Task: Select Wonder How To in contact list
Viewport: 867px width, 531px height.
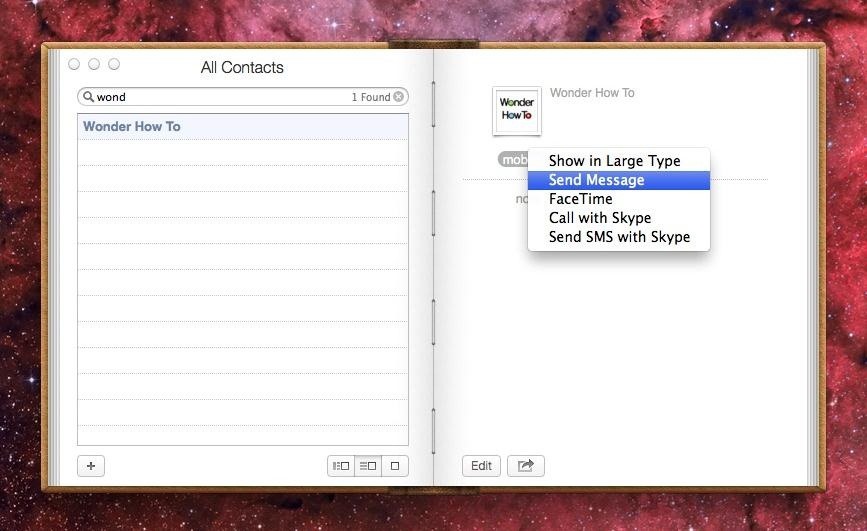Action: (243, 127)
